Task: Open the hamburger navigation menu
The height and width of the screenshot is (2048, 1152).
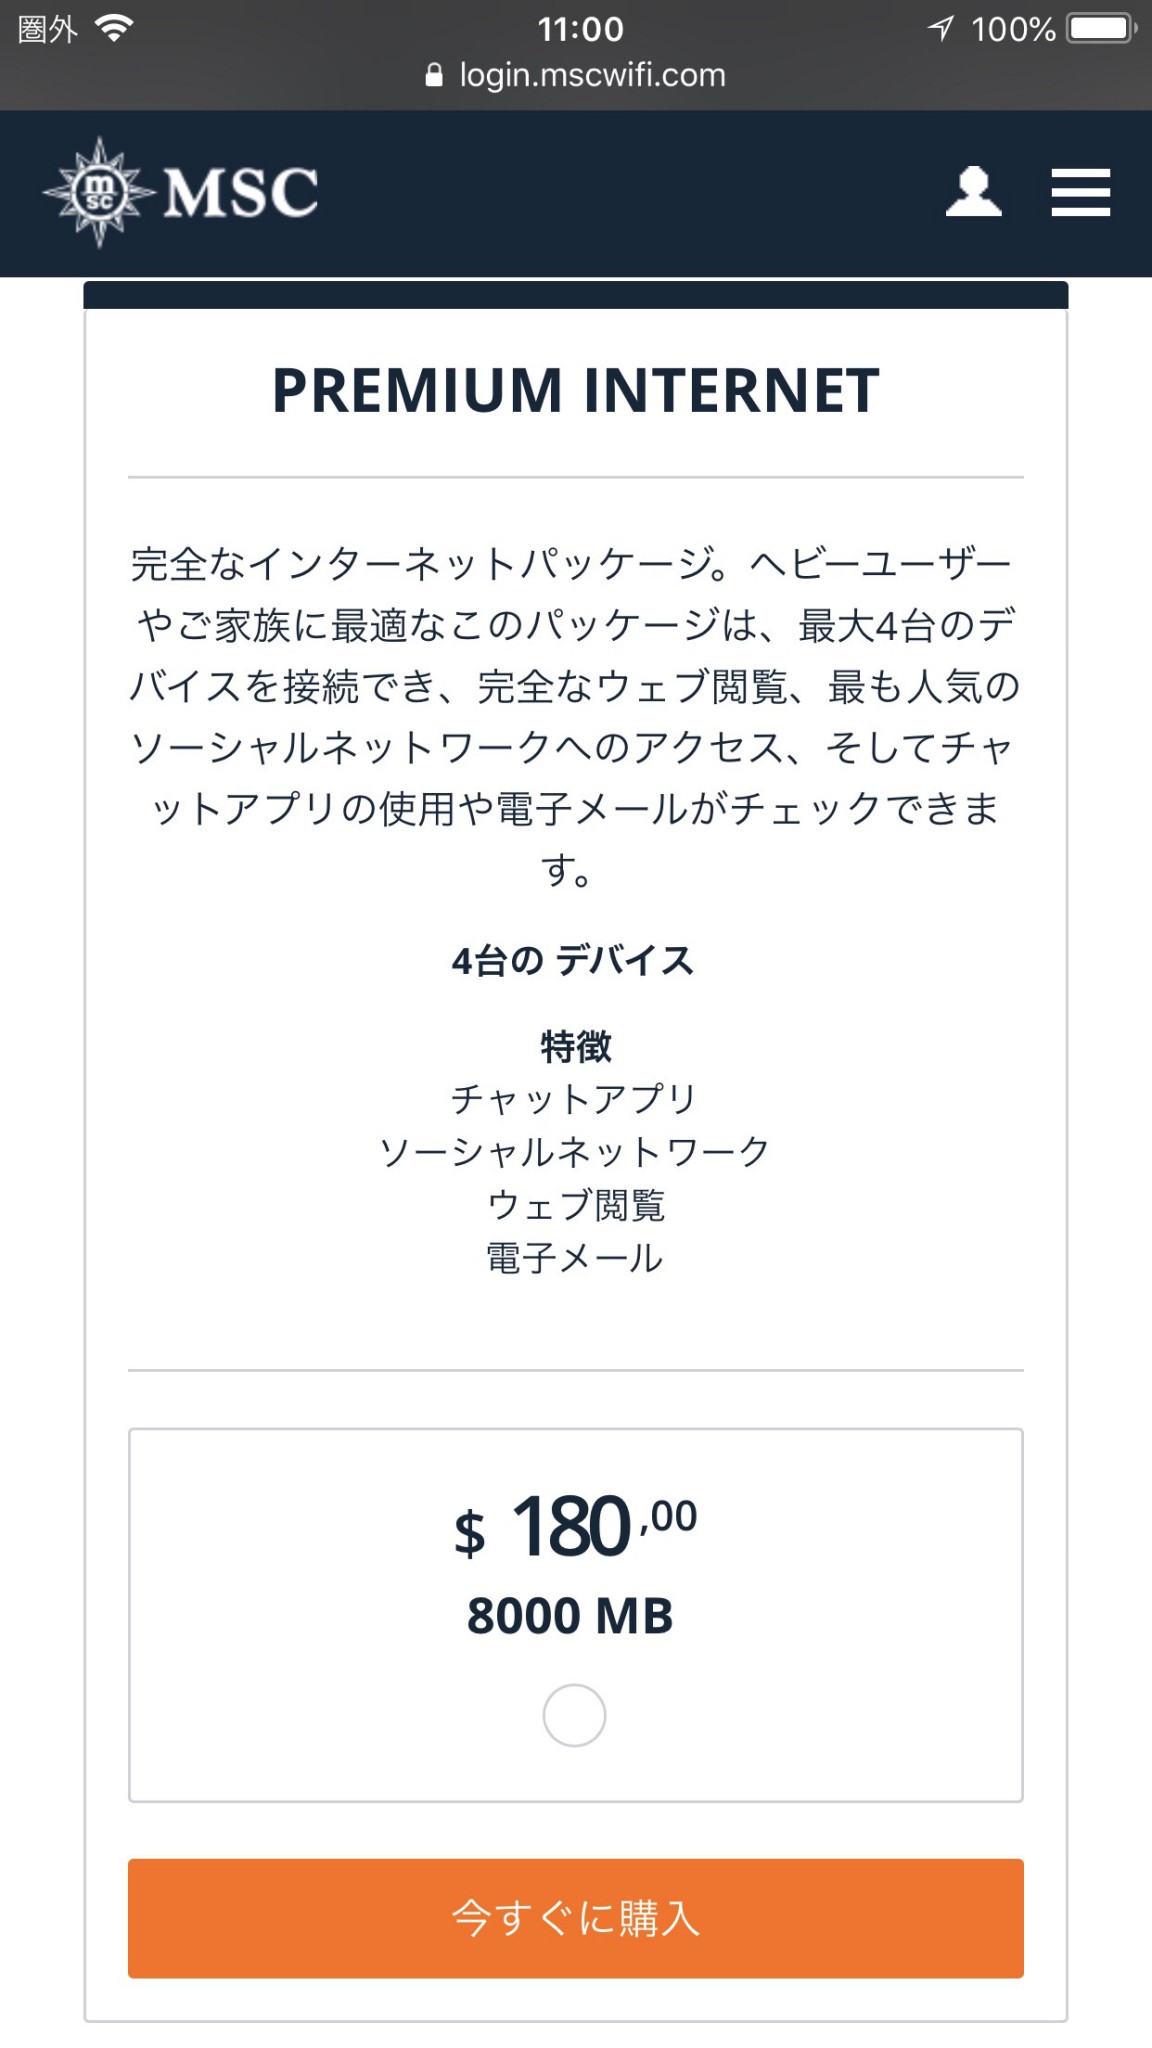Action: (1080, 192)
